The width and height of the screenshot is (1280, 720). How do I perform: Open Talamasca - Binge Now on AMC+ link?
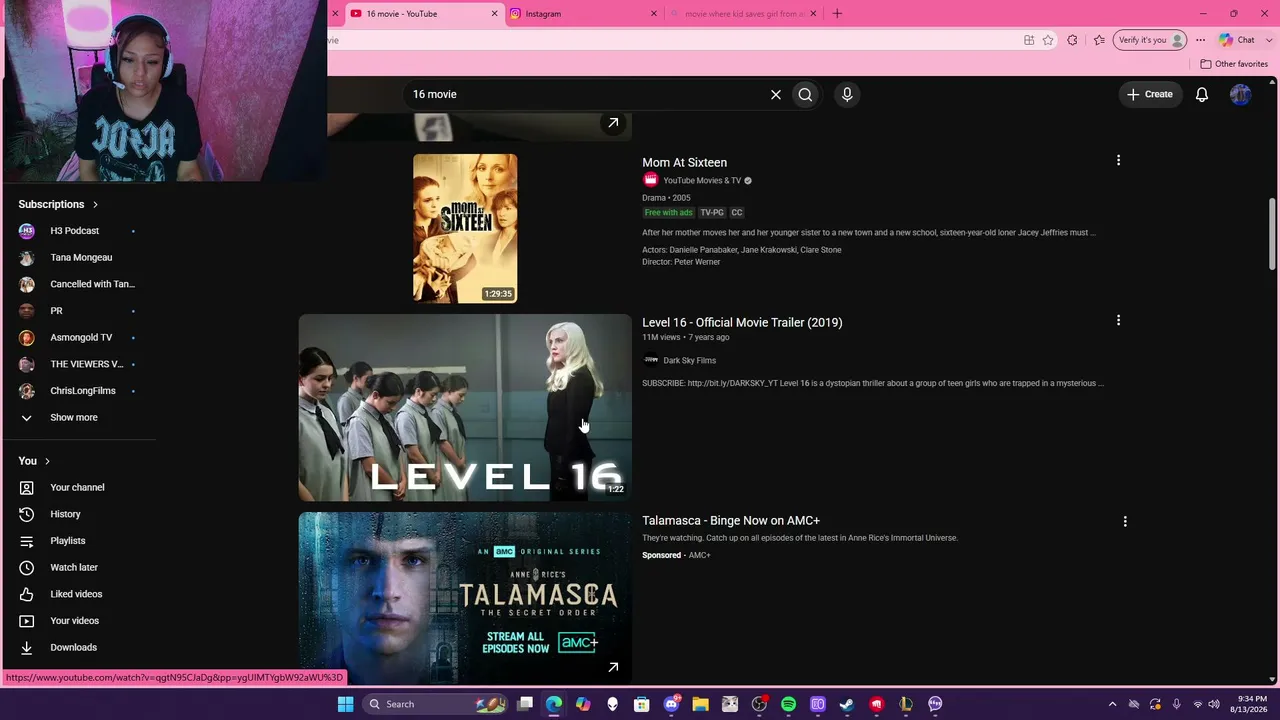point(731,520)
